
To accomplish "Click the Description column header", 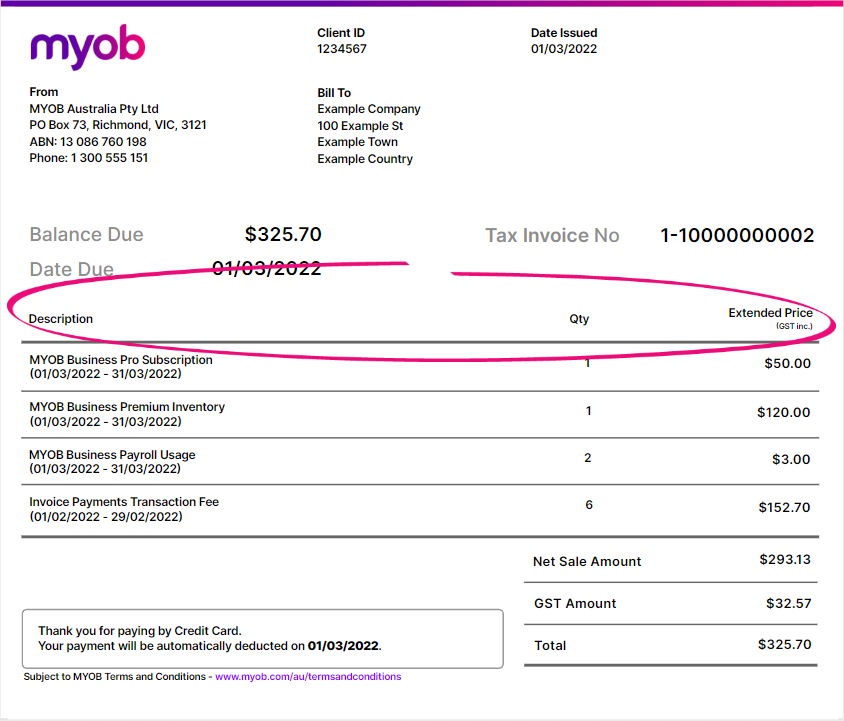I will (x=61, y=319).
